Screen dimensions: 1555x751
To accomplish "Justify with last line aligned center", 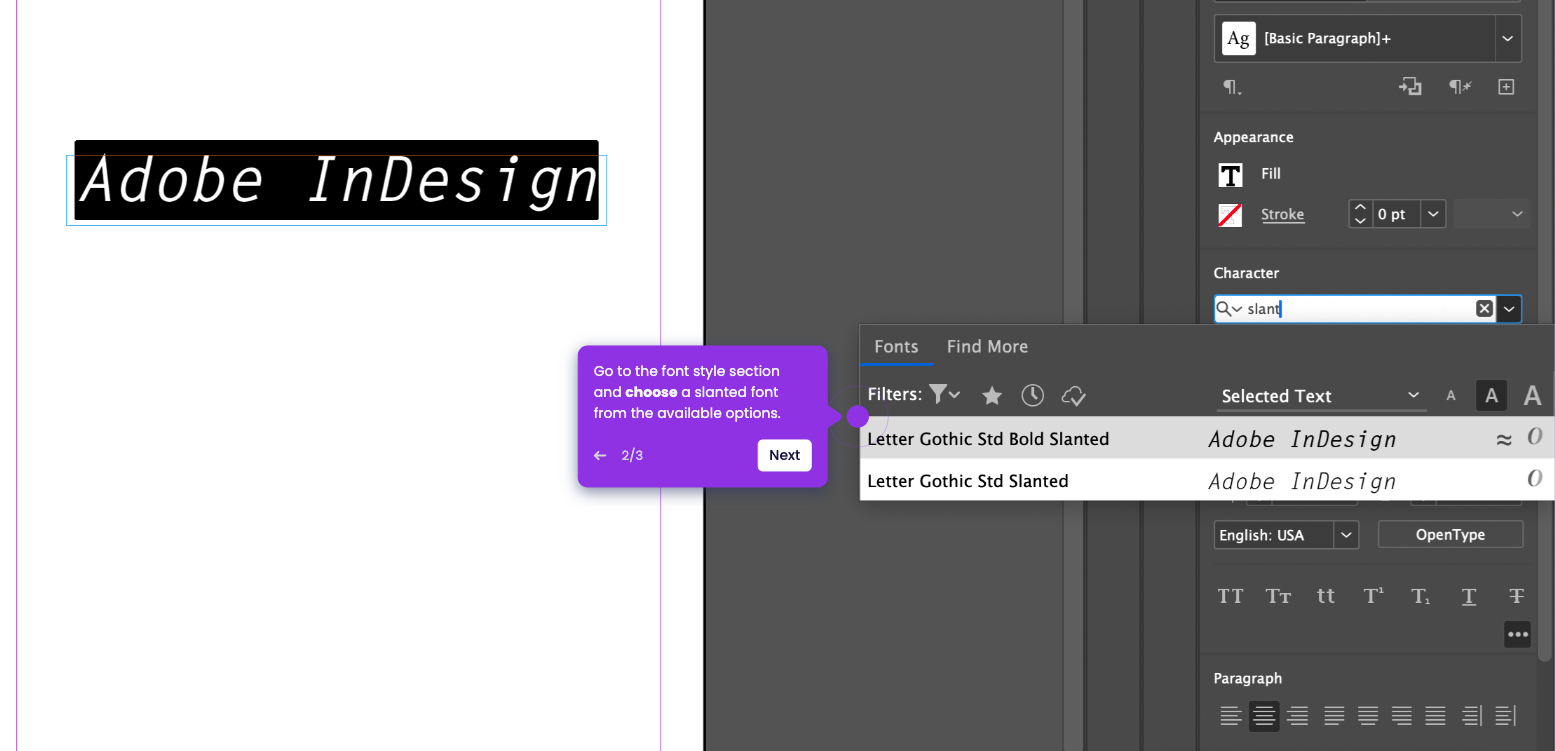I will [x=1368, y=716].
